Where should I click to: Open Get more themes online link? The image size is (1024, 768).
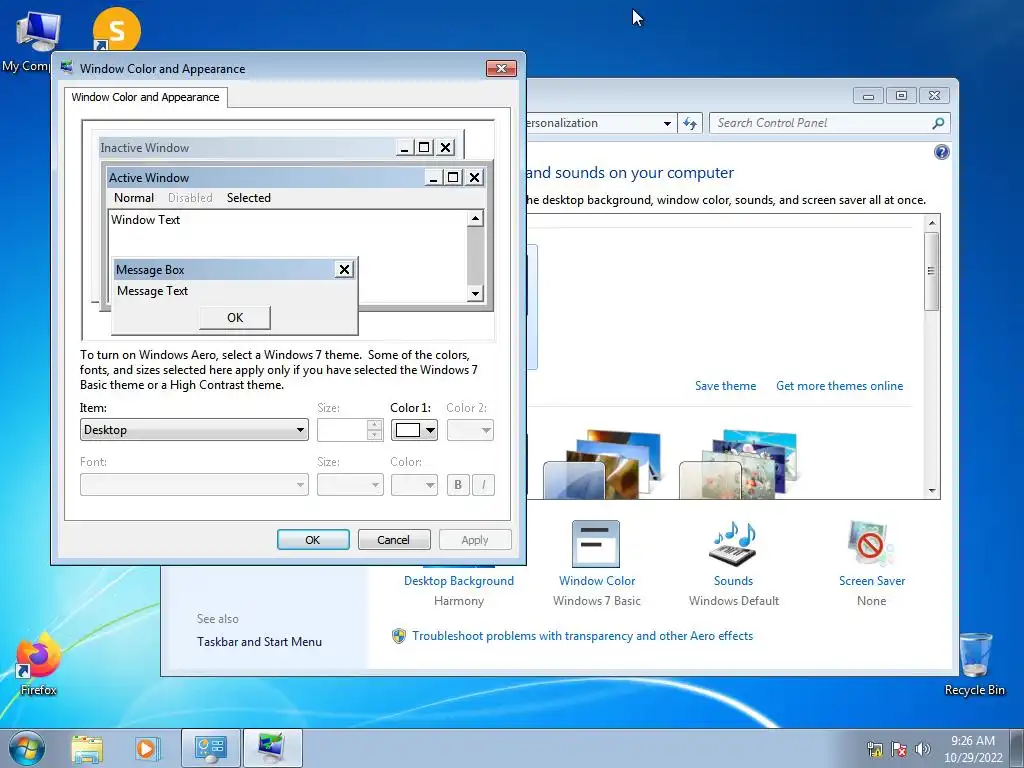839,386
